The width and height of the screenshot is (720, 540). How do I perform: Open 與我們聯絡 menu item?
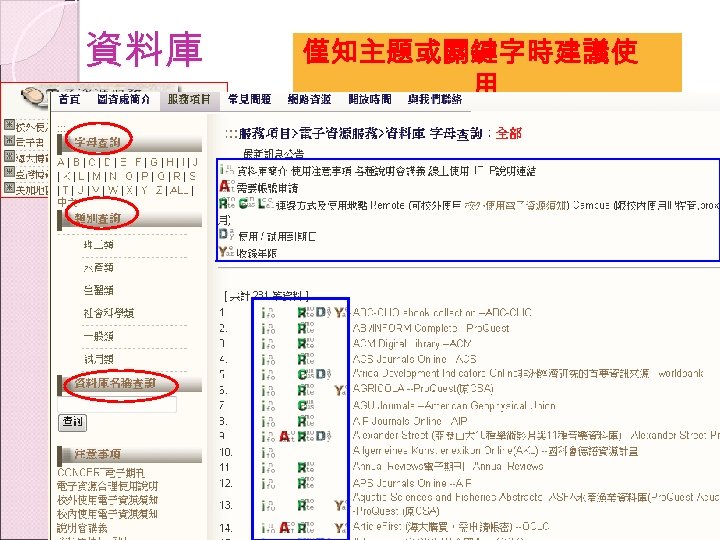point(435,99)
